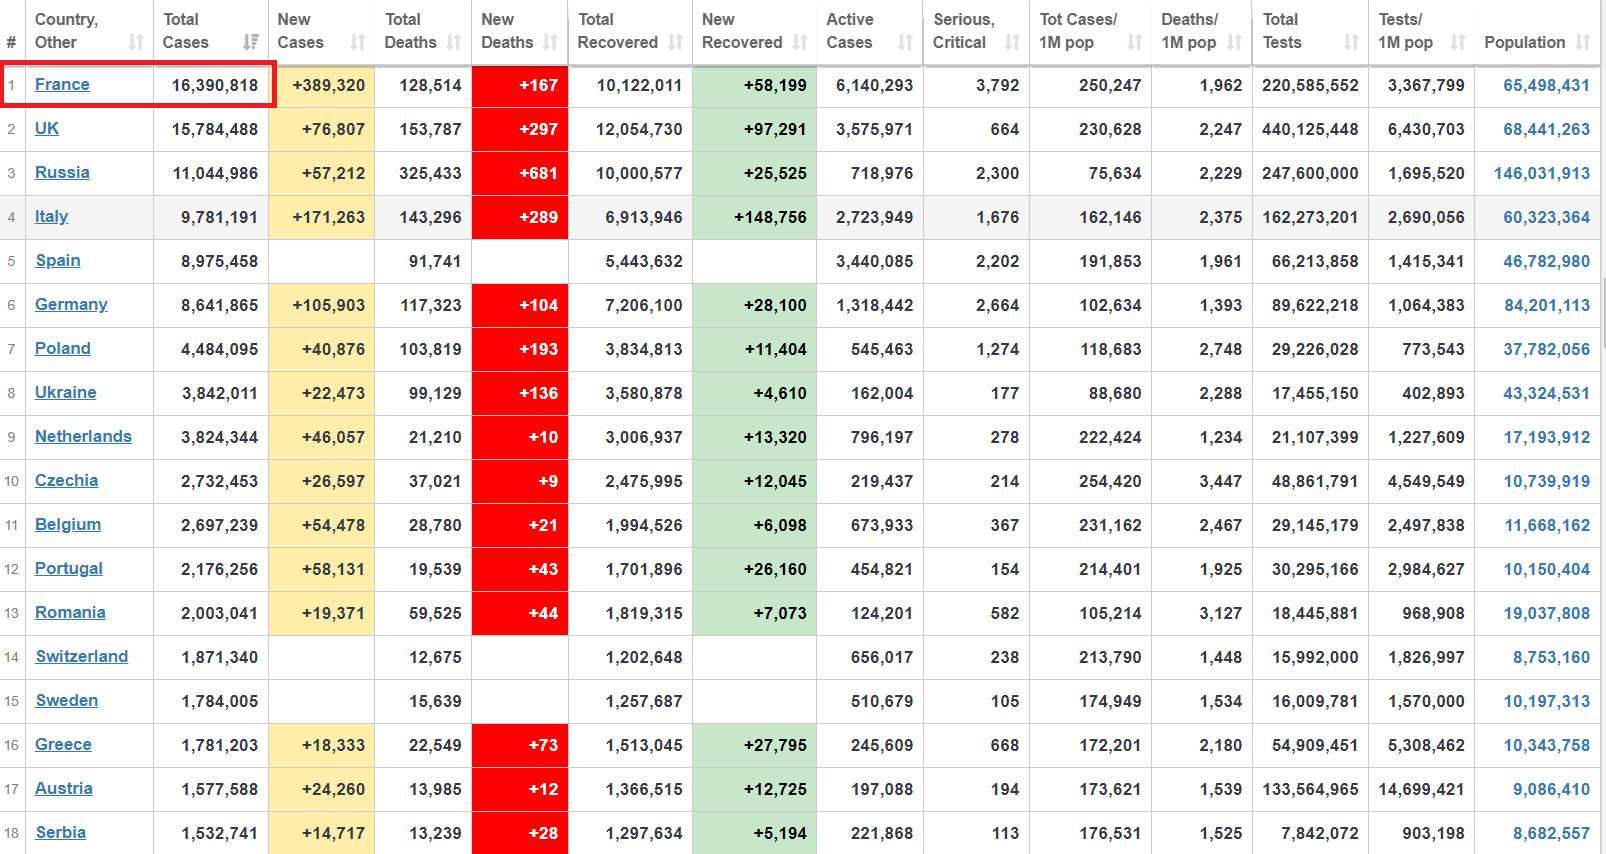Select UK total tests value 440,125,448
Image resolution: width=1606 pixels, height=854 pixels.
pyautogui.click(x=1310, y=129)
